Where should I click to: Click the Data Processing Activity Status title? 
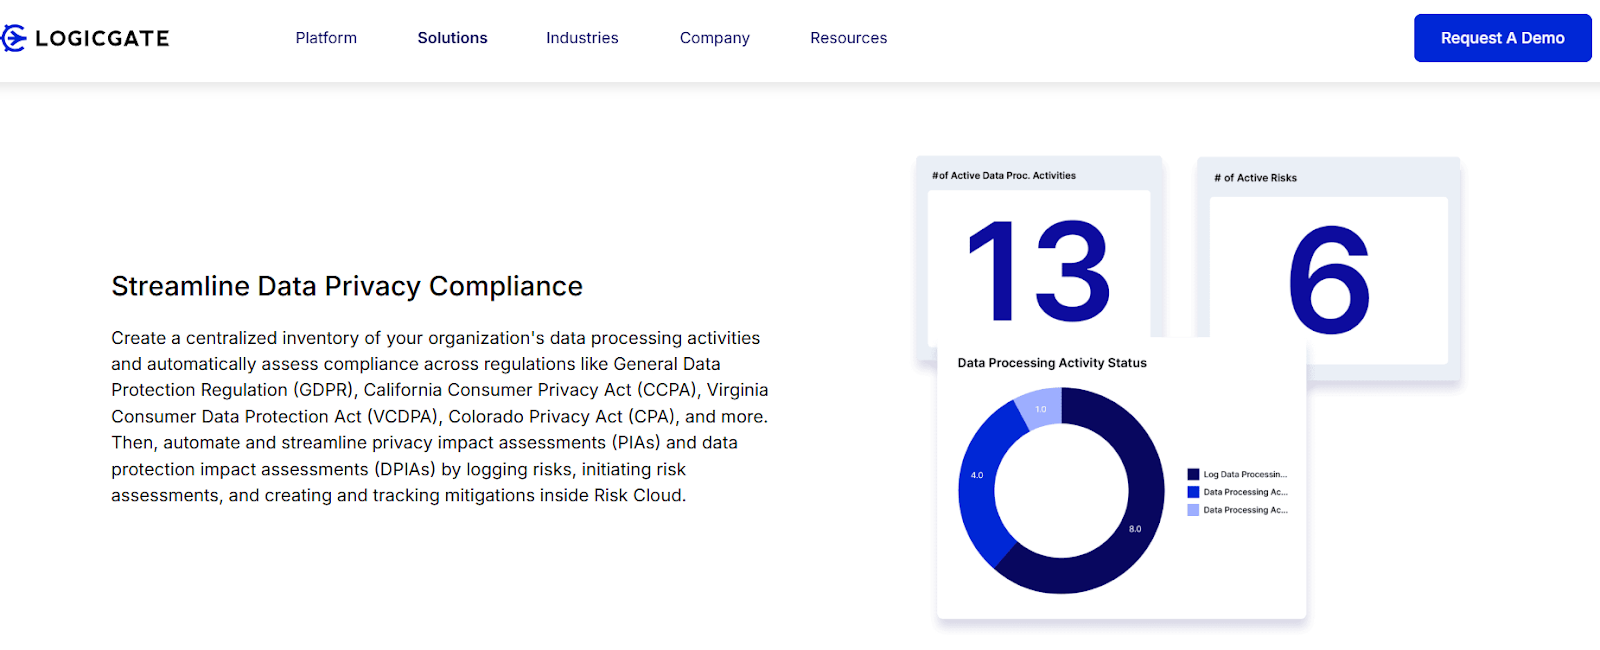1052,363
